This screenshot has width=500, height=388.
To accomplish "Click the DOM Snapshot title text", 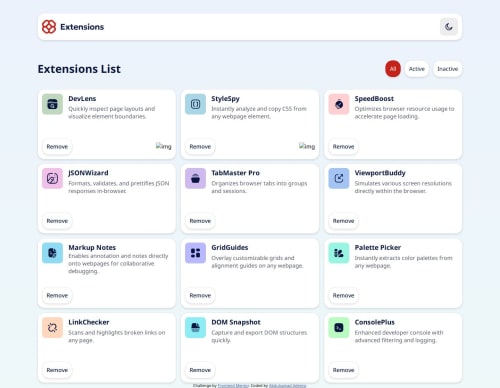I will (x=236, y=322).
